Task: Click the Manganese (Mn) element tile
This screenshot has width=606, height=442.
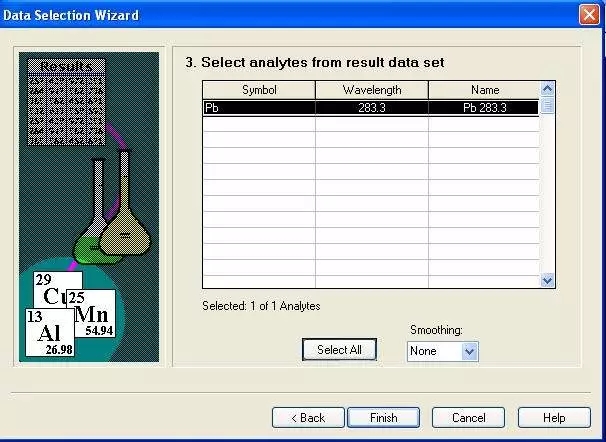Action: (x=92, y=312)
